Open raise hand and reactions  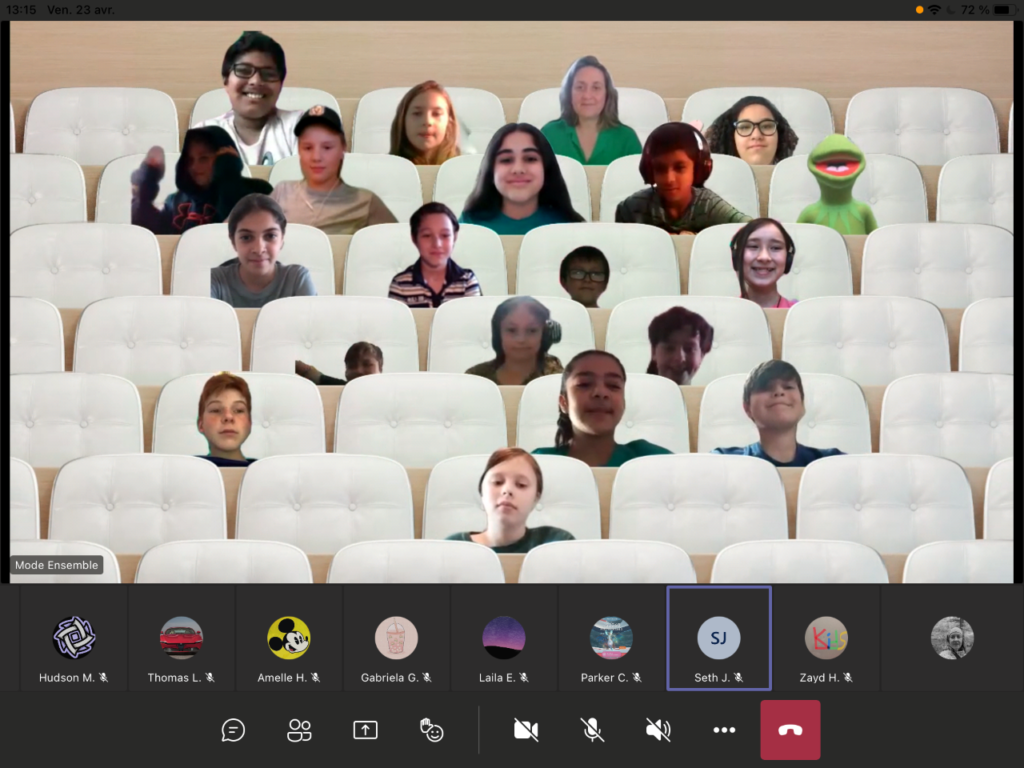(x=431, y=730)
